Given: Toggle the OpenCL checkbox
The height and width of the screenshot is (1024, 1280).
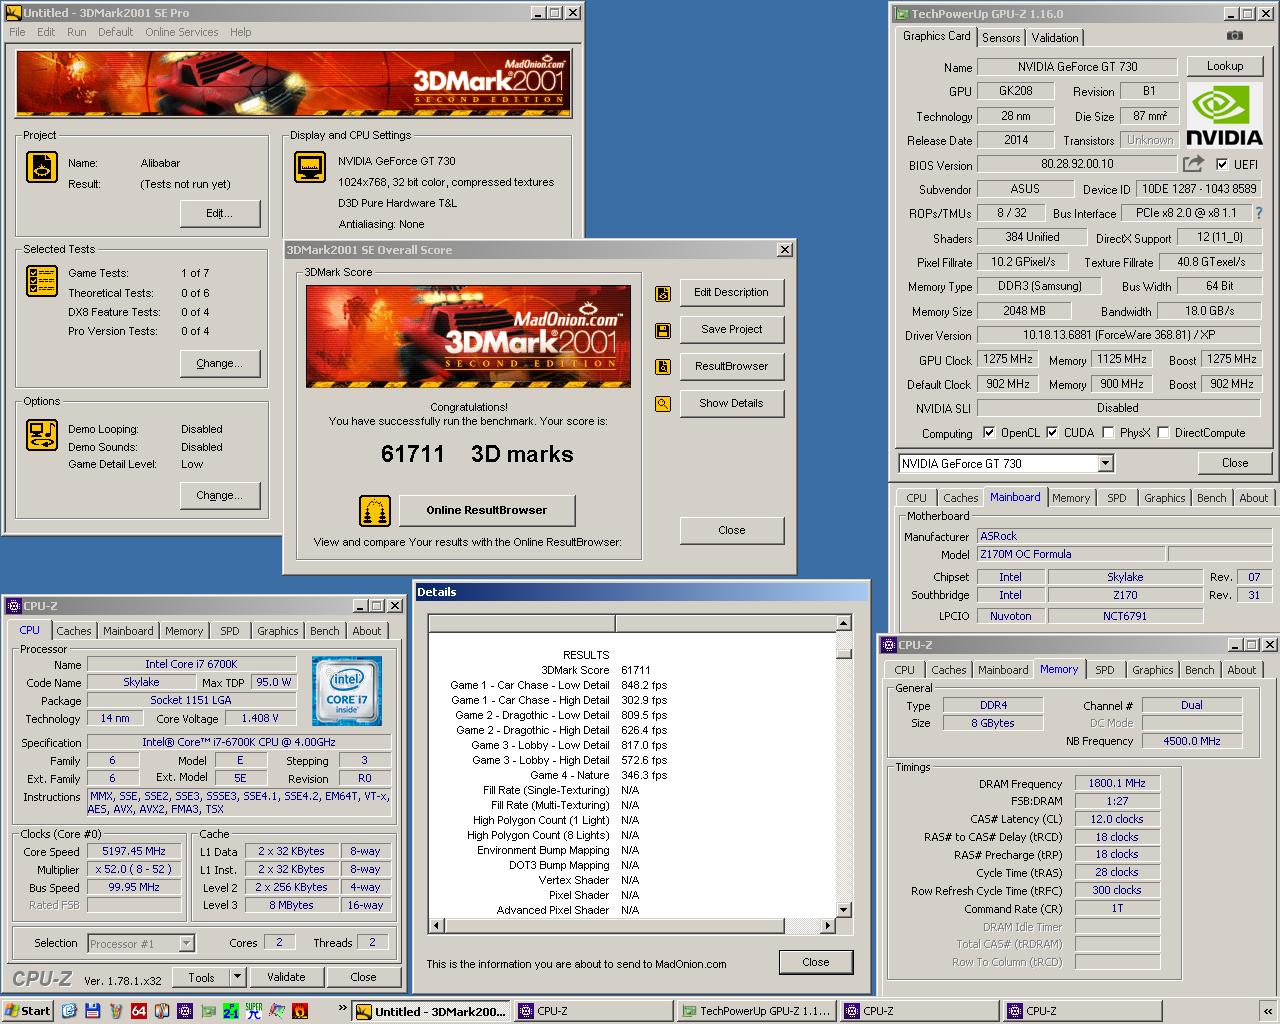Looking at the screenshot, I should click(x=989, y=433).
